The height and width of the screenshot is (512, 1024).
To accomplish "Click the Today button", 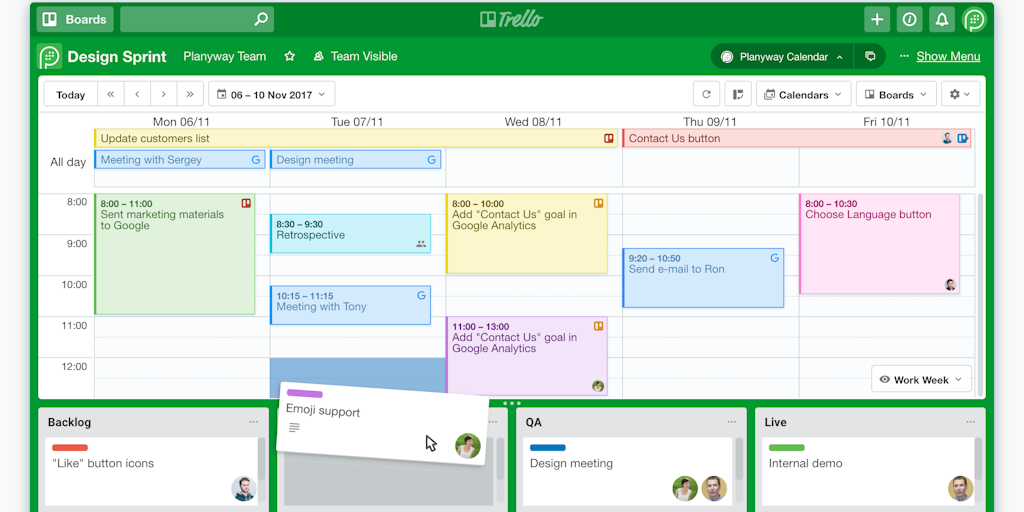I will [71, 95].
